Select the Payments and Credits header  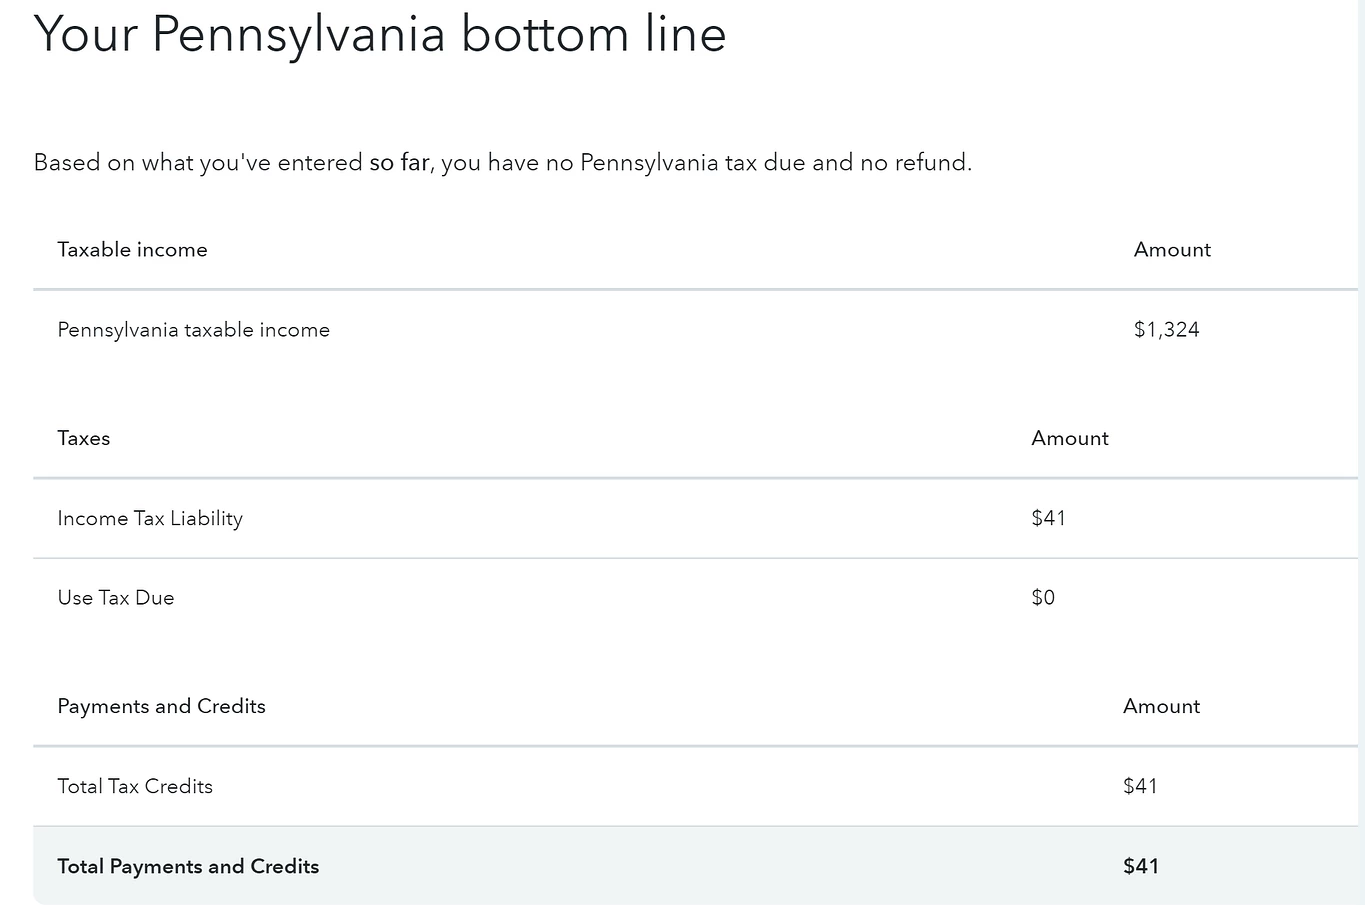pyautogui.click(x=161, y=706)
